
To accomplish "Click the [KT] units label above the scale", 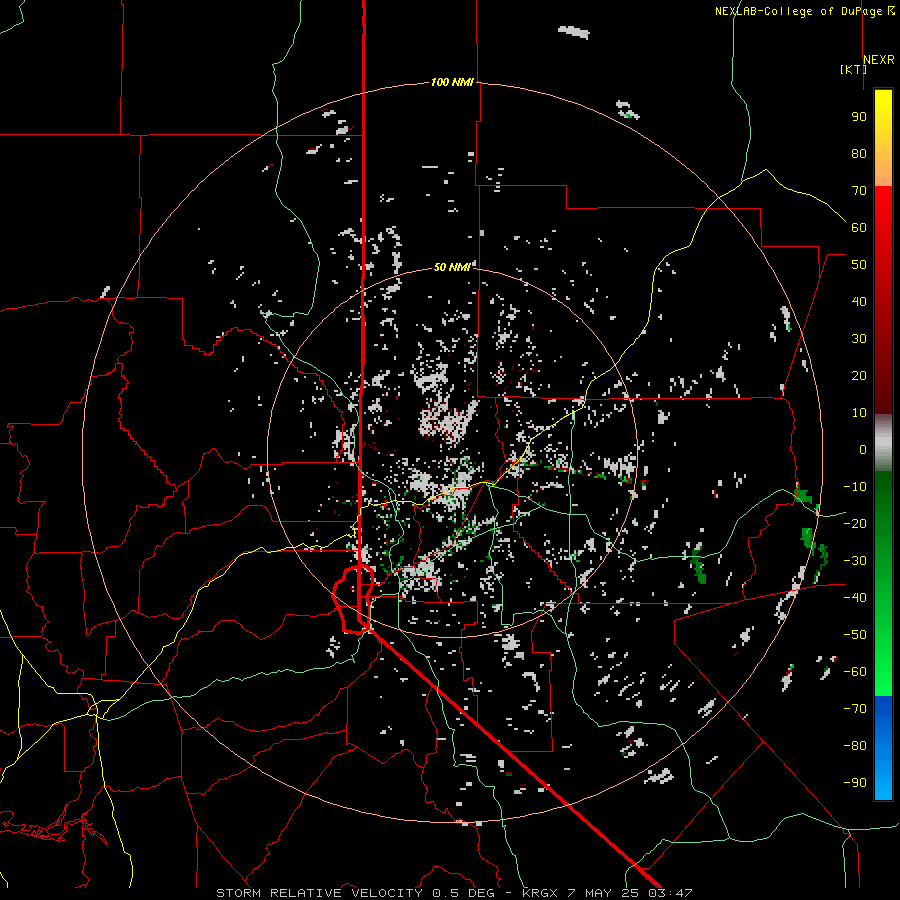I will (853, 69).
